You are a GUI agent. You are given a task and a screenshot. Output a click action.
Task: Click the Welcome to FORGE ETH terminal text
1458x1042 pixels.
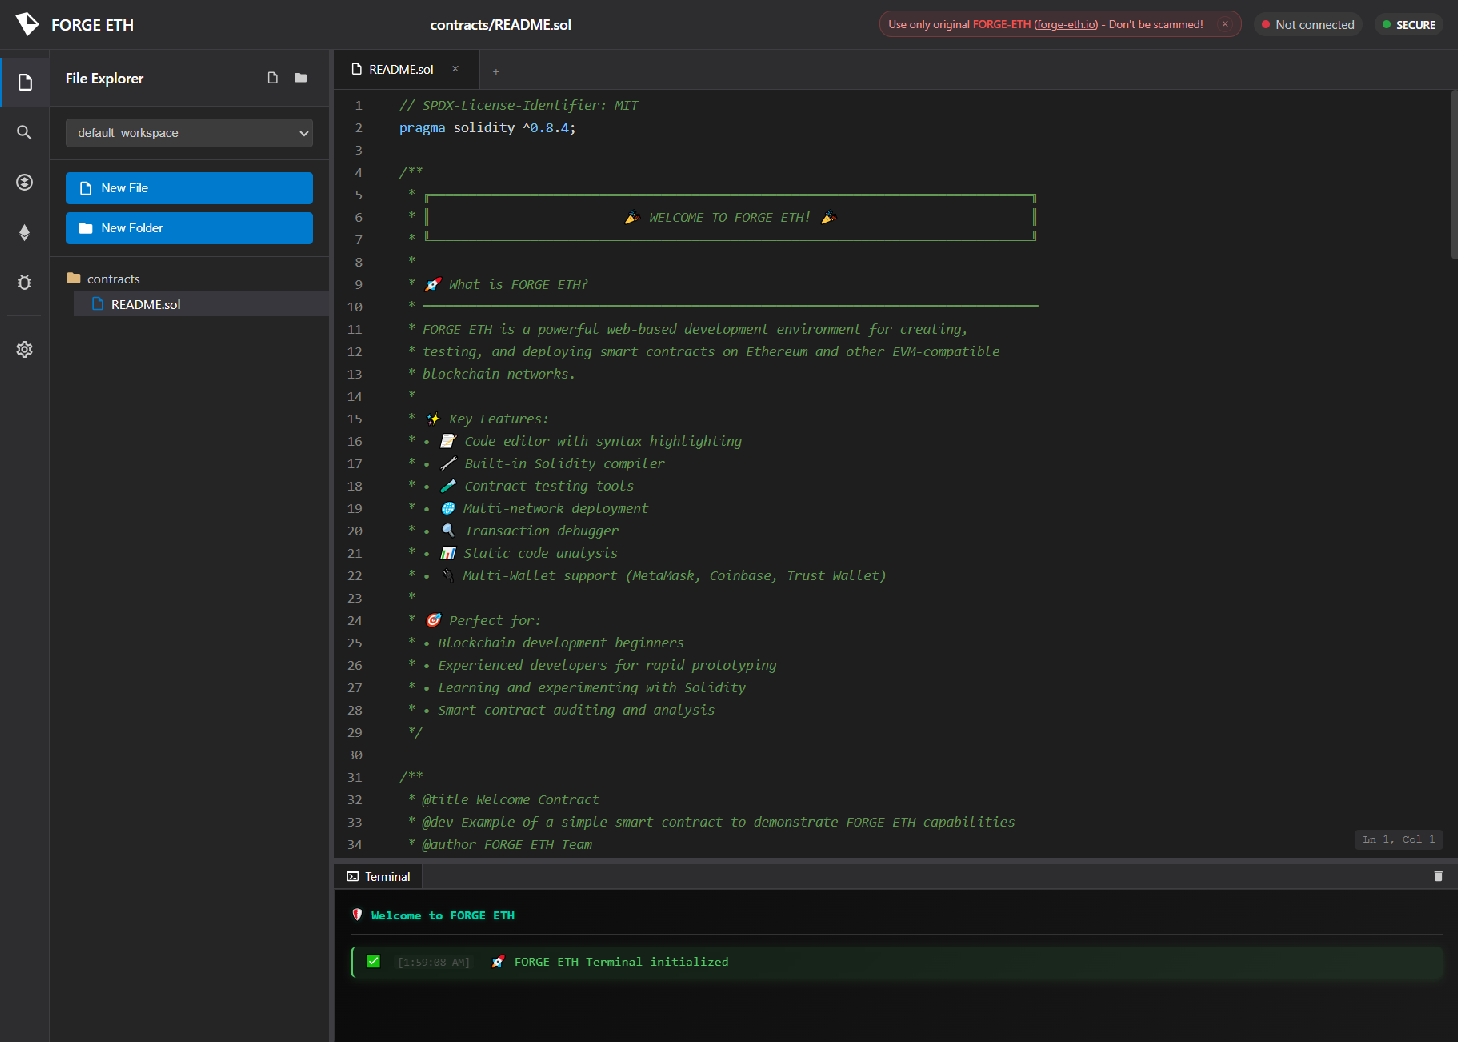coord(443,915)
